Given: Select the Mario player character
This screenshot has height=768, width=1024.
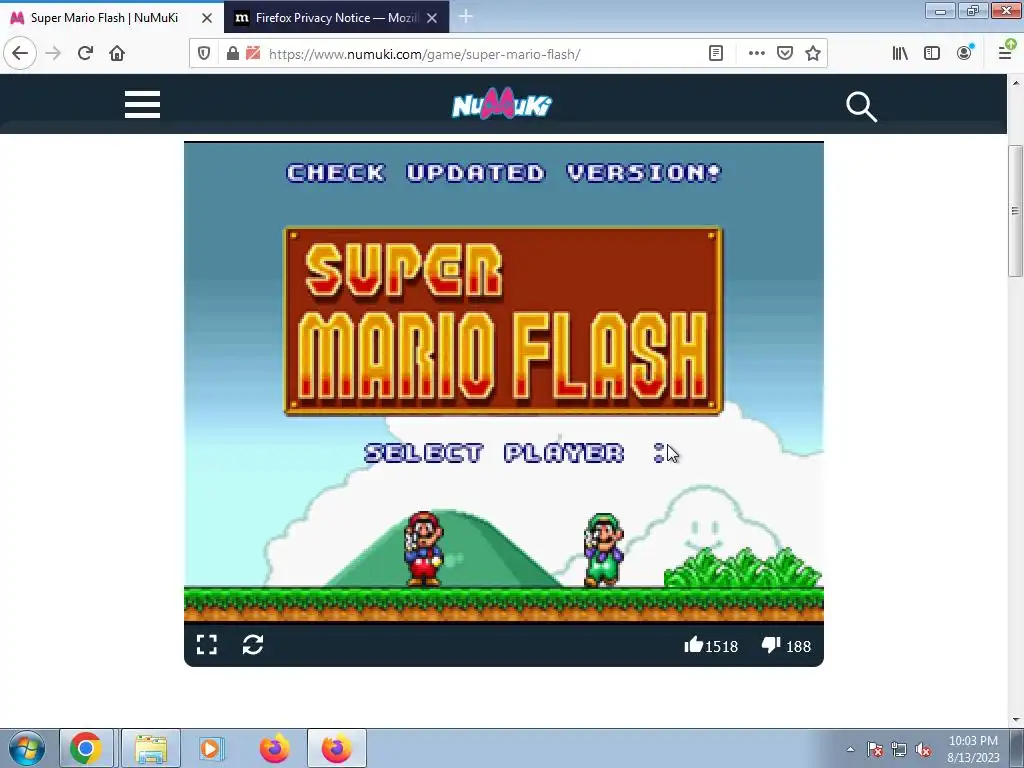Looking at the screenshot, I should (x=423, y=549).
